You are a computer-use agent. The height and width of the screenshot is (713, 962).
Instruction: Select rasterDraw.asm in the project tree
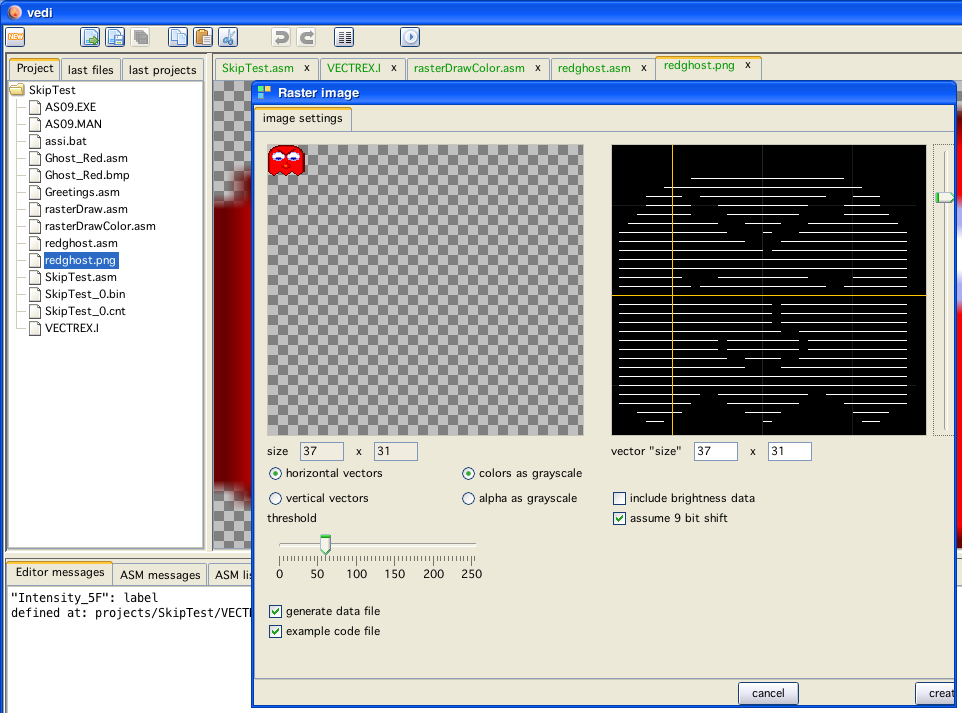tap(86, 209)
